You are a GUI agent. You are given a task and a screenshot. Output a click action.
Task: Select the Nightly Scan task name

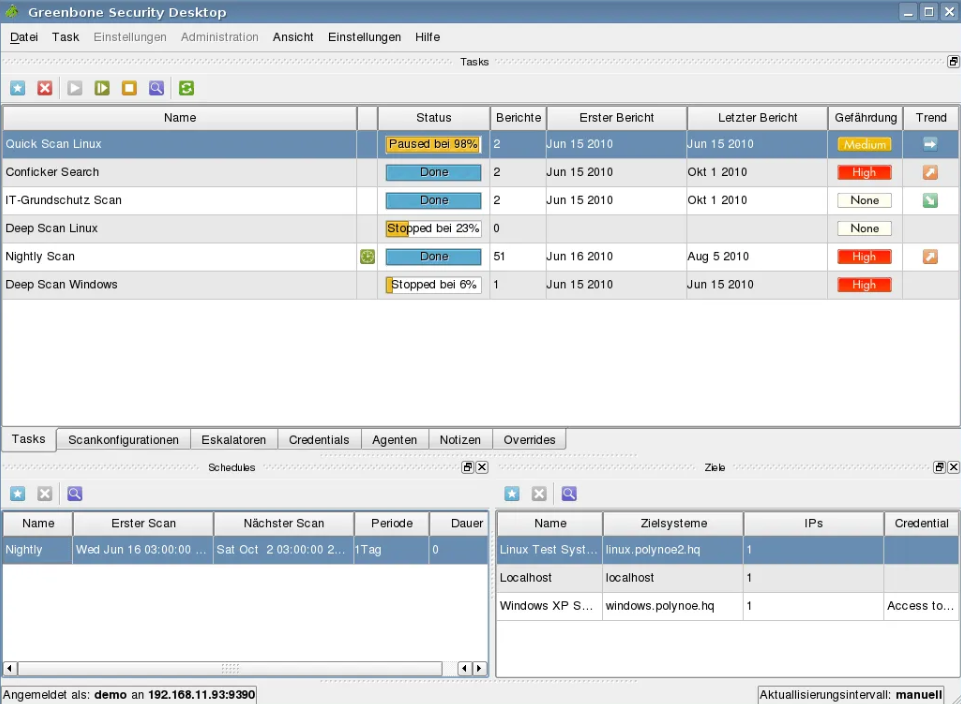tap(40, 257)
